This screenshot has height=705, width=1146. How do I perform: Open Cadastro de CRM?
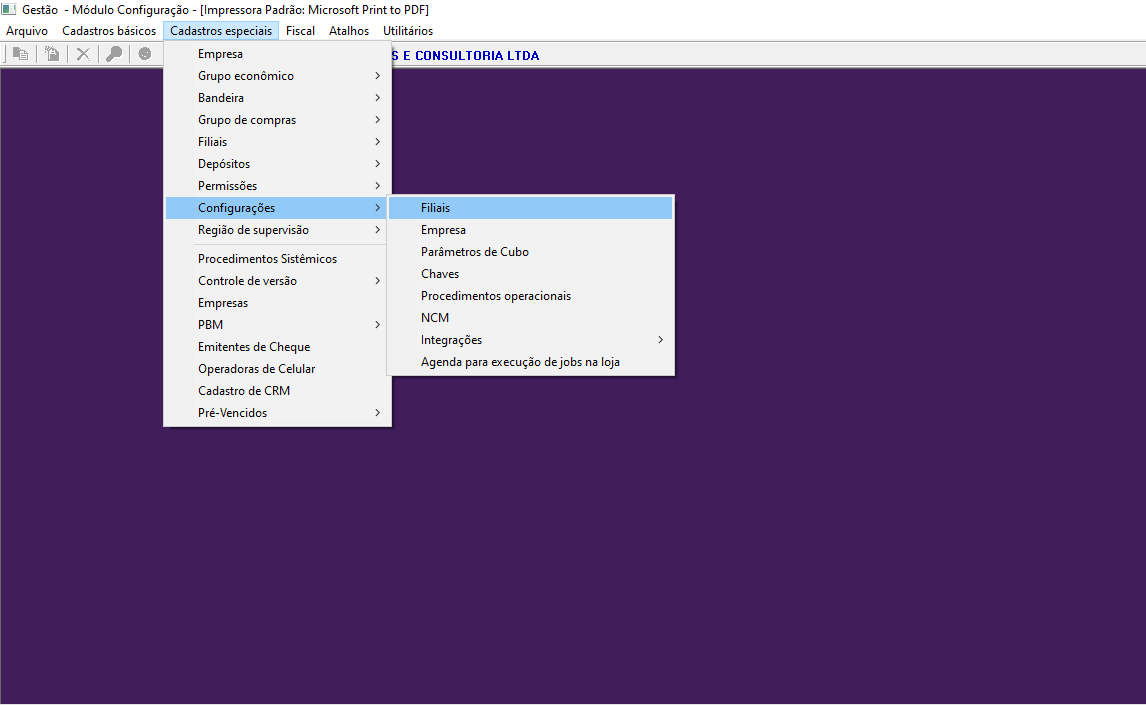coord(278,390)
